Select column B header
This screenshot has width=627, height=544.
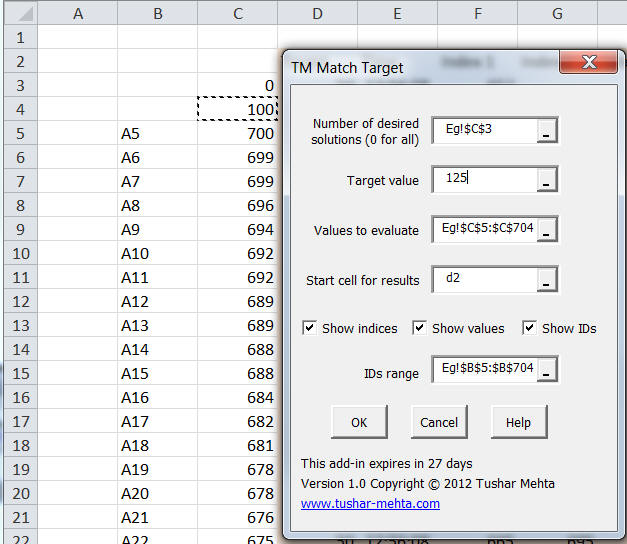(x=157, y=13)
